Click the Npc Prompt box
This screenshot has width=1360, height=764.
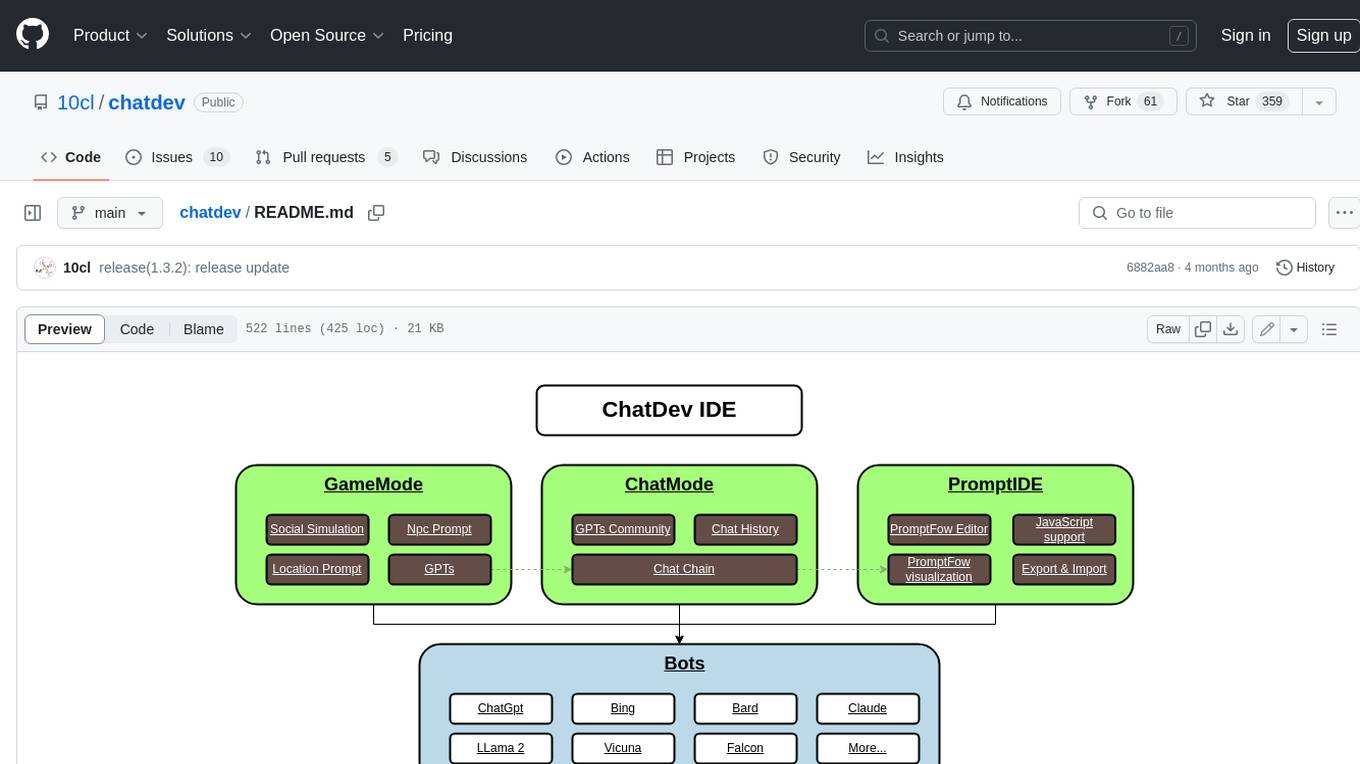point(439,529)
